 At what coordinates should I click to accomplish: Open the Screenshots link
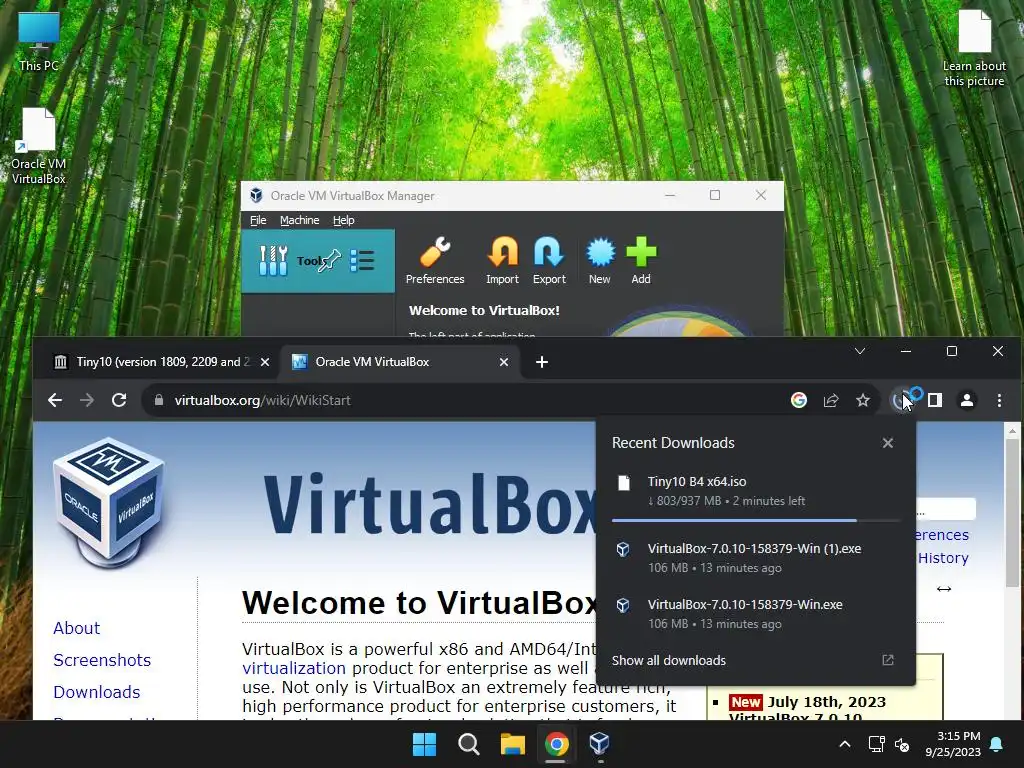pyautogui.click(x=102, y=660)
